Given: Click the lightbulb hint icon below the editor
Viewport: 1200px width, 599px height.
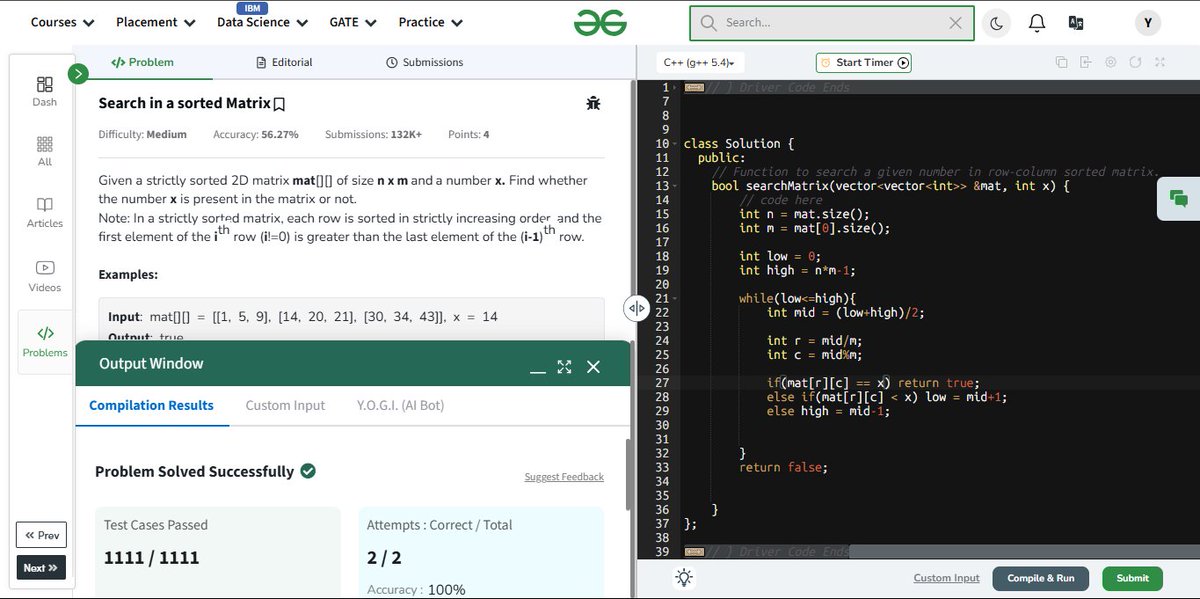Looking at the screenshot, I should 684,577.
